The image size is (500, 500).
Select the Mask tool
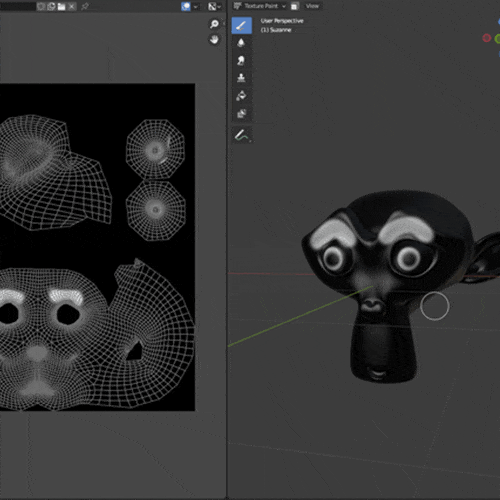pos(241,114)
